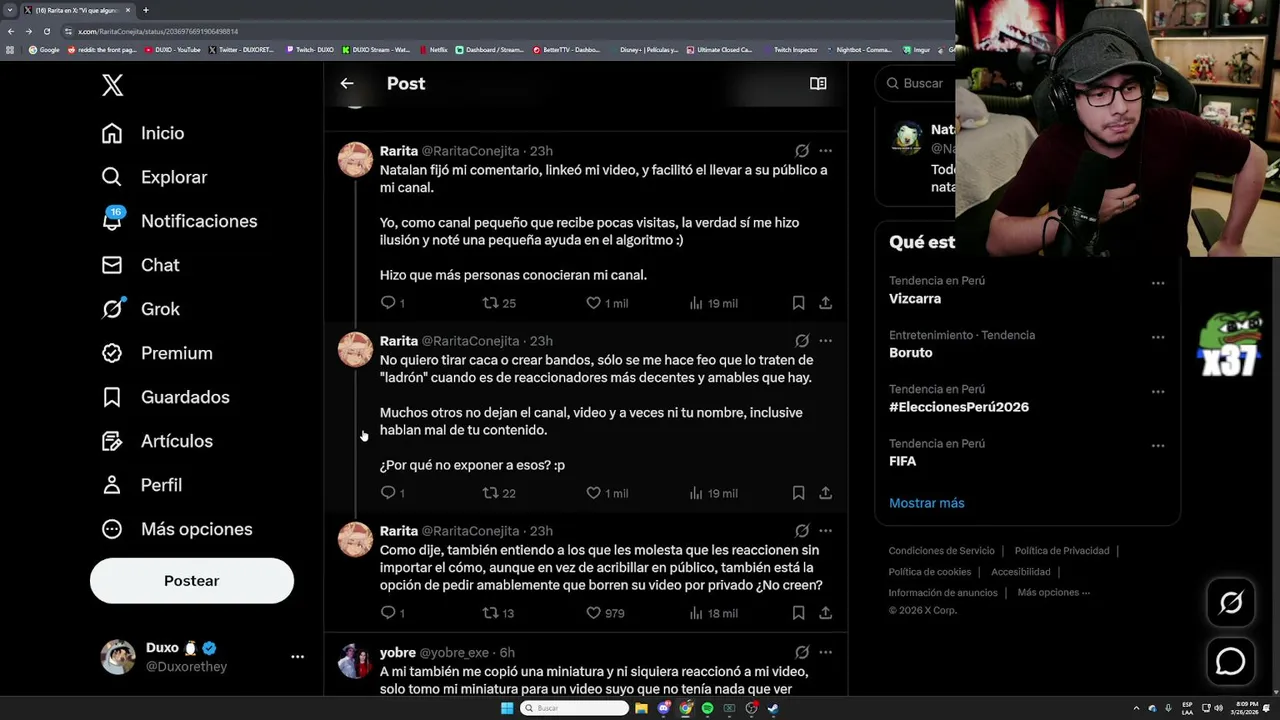
Task: Open Premium in the sidebar
Action: point(157,353)
